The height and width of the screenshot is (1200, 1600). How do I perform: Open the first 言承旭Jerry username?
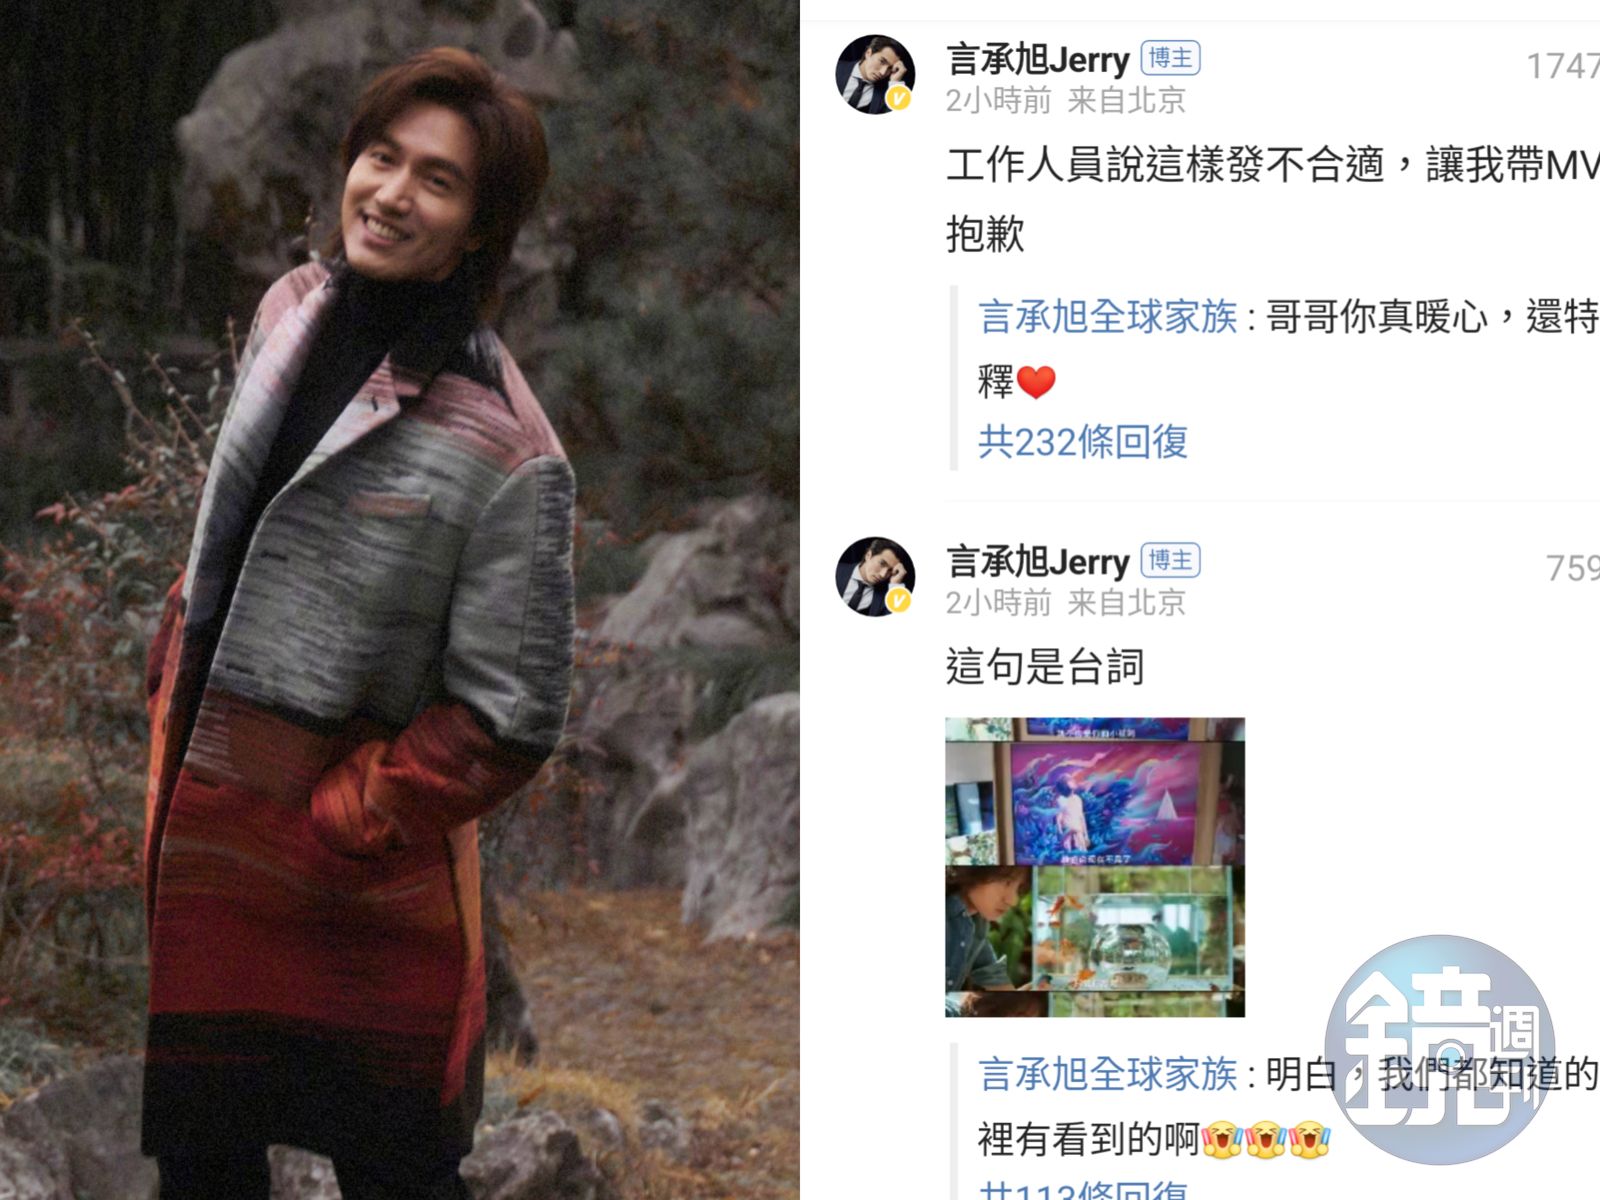(1038, 59)
